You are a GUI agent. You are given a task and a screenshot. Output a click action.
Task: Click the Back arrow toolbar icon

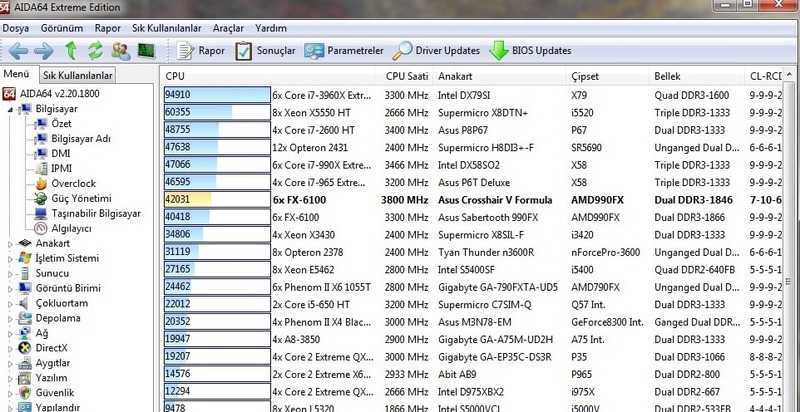click(x=18, y=50)
